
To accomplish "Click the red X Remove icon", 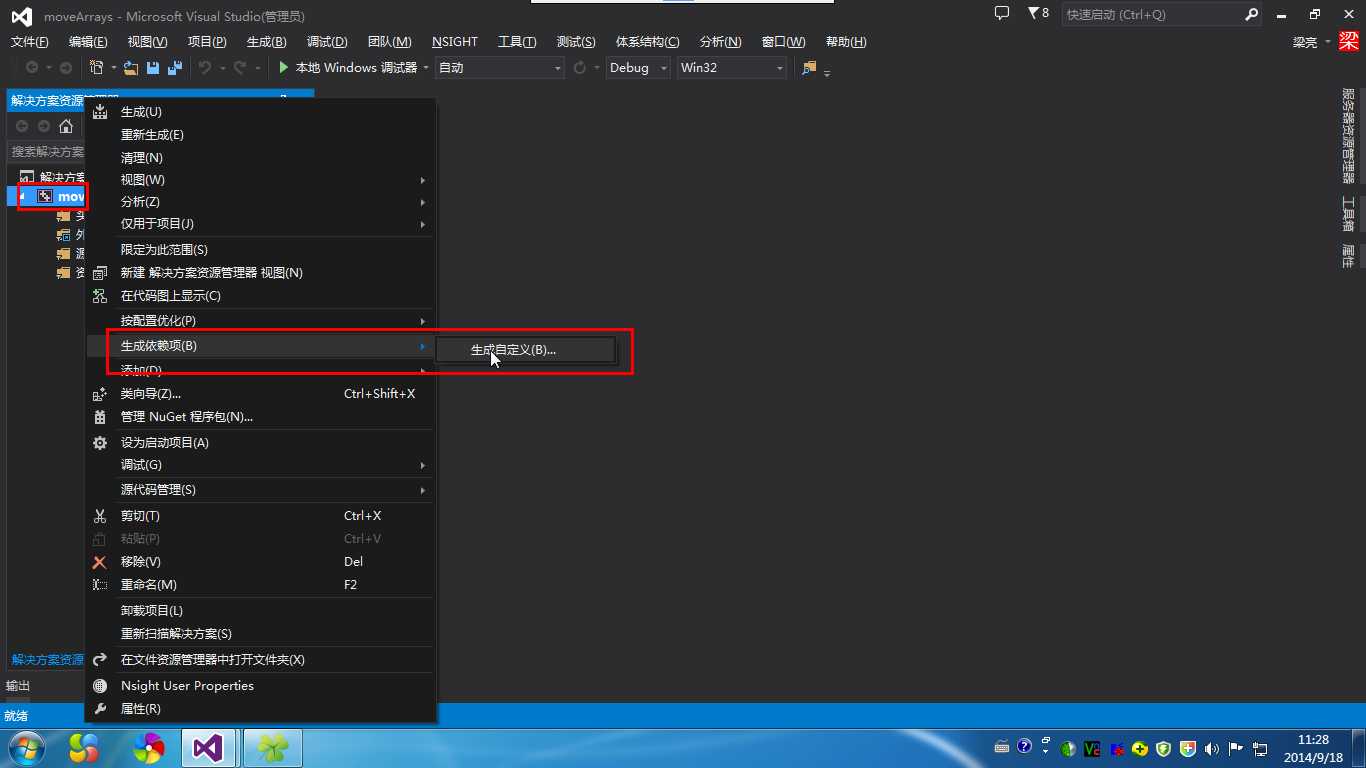I will (99, 562).
